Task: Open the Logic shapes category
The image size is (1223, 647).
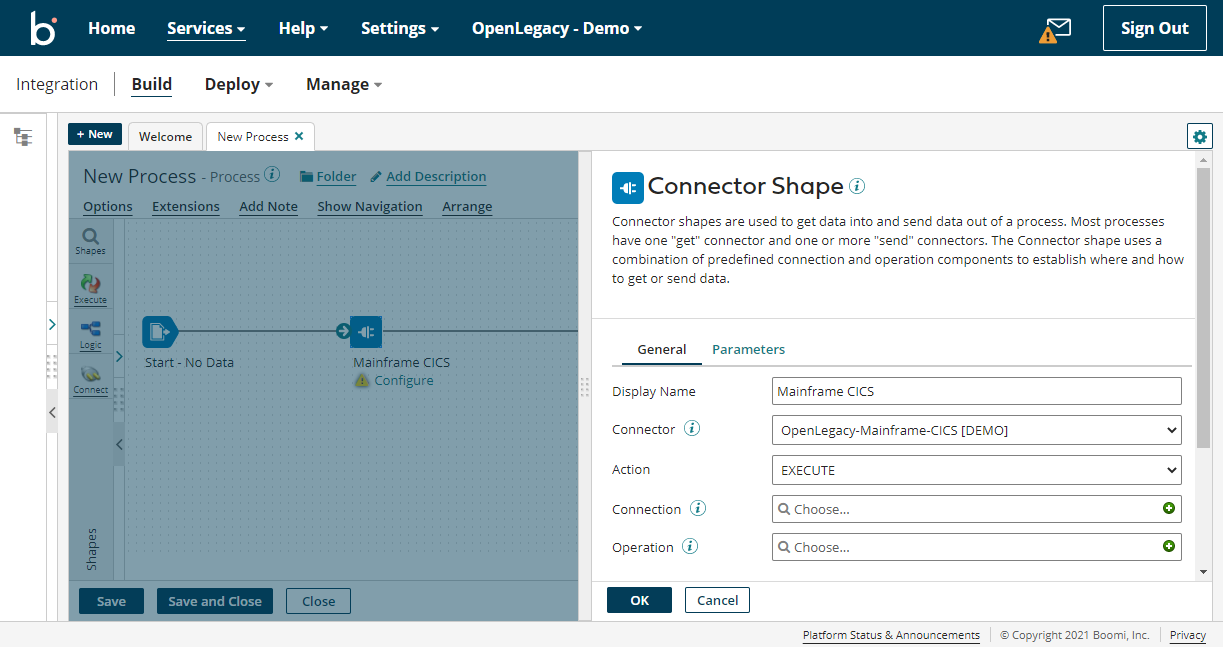Action: point(90,334)
